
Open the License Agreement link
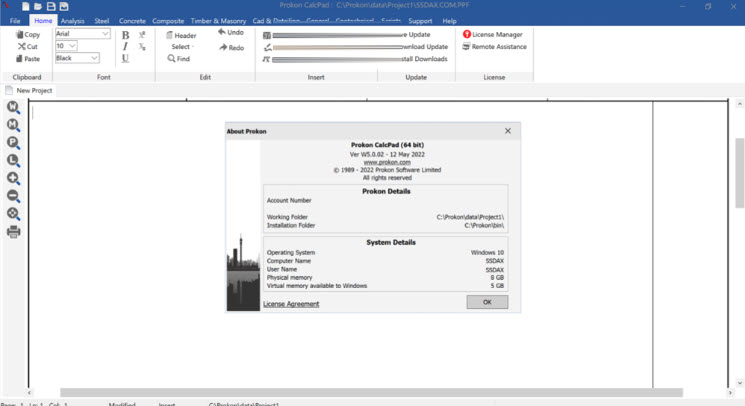coord(291,304)
